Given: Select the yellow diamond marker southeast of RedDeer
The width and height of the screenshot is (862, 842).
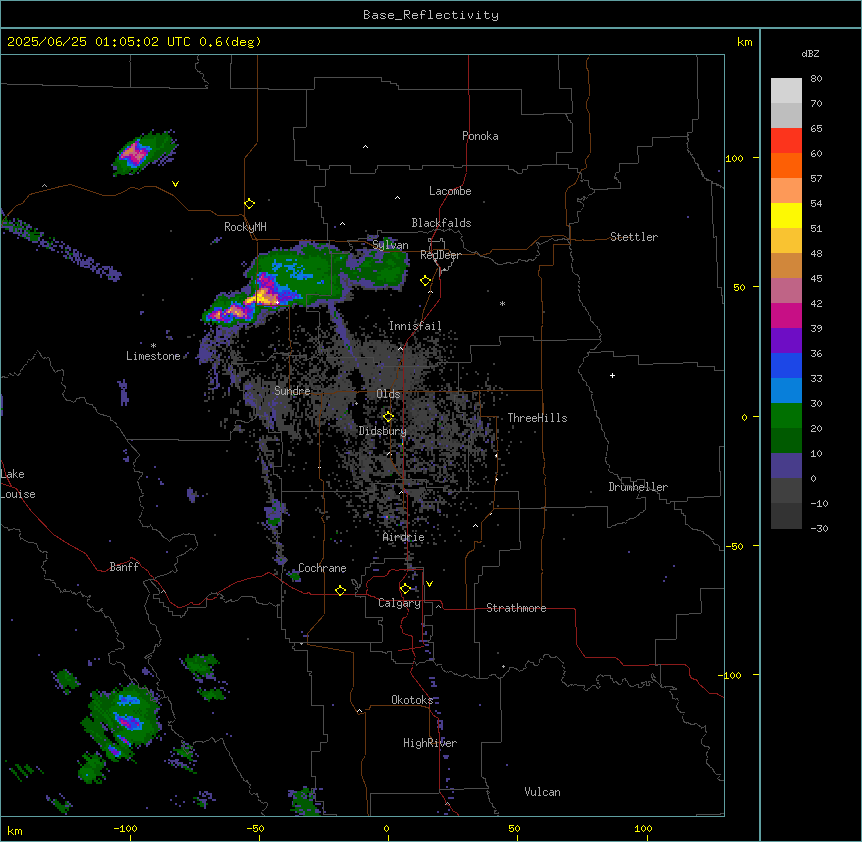Looking at the screenshot, I should coord(425,281).
